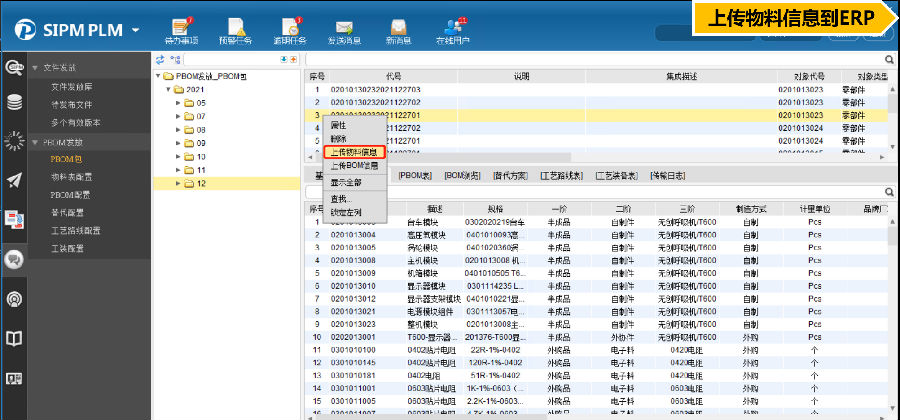
Task: Open the 新消息 new message inbox icon
Action: click(399, 27)
